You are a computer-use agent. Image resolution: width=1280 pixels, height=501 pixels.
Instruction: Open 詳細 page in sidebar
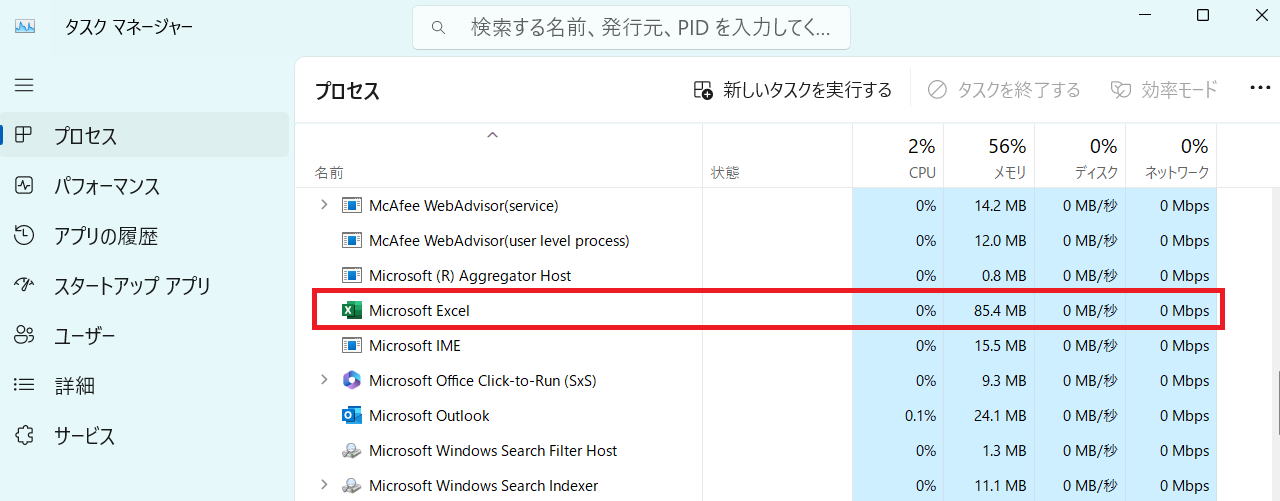[x=145, y=386]
